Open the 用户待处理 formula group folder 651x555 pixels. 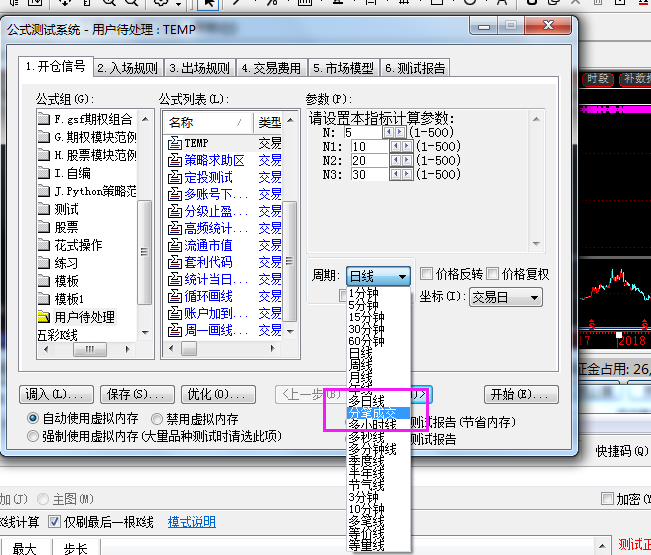[45, 317]
